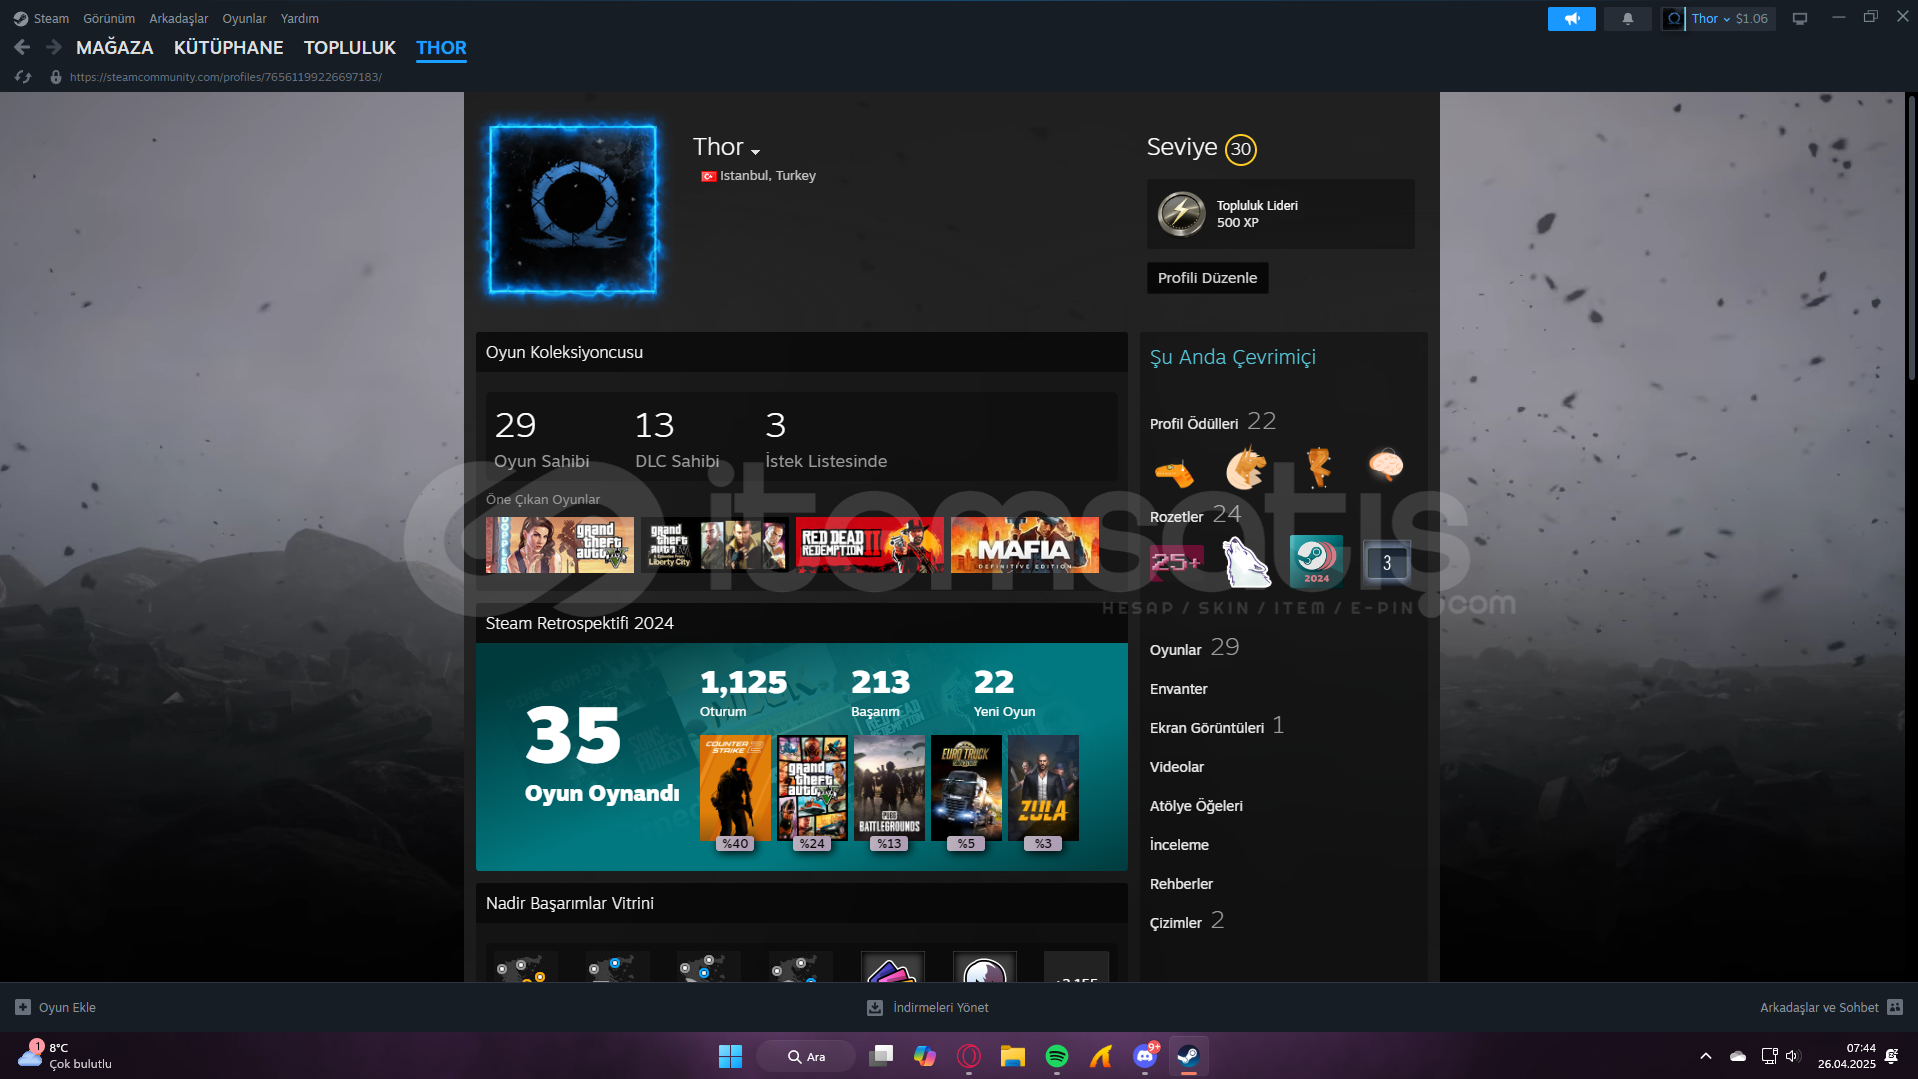The image size is (1918, 1079).
Task: Click the Steam back navigation arrow
Action: pyautogui.click(x=22, y=47)
